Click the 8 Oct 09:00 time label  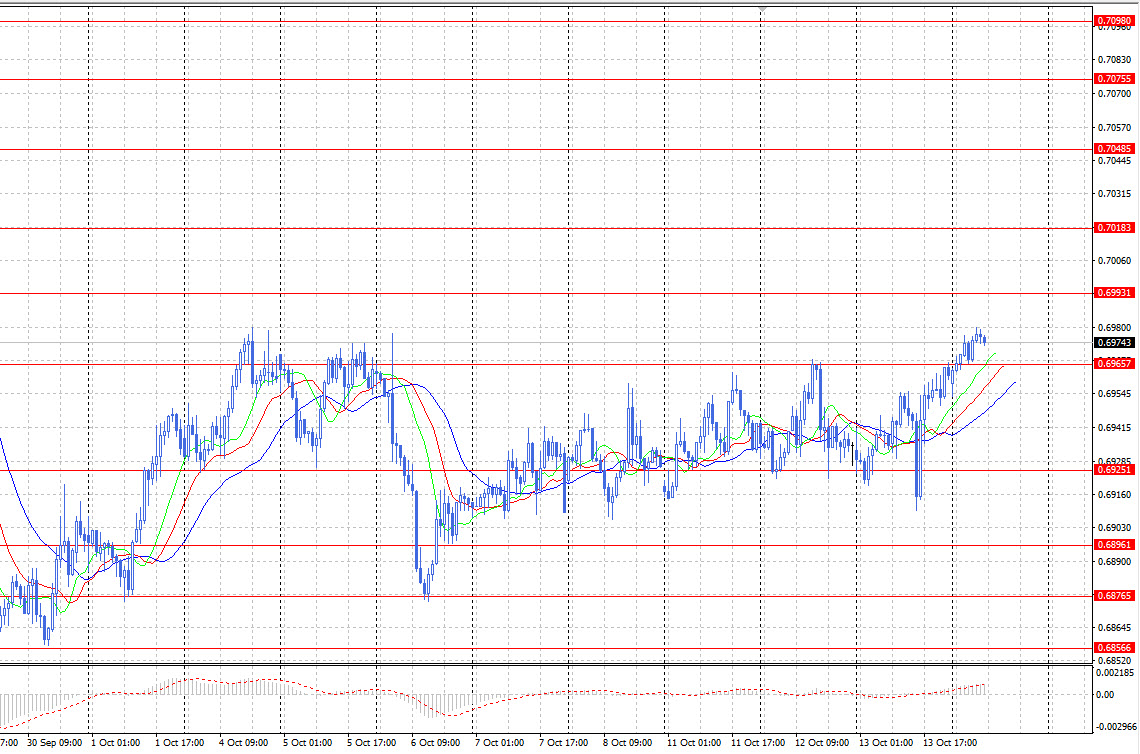pos(627,743)
